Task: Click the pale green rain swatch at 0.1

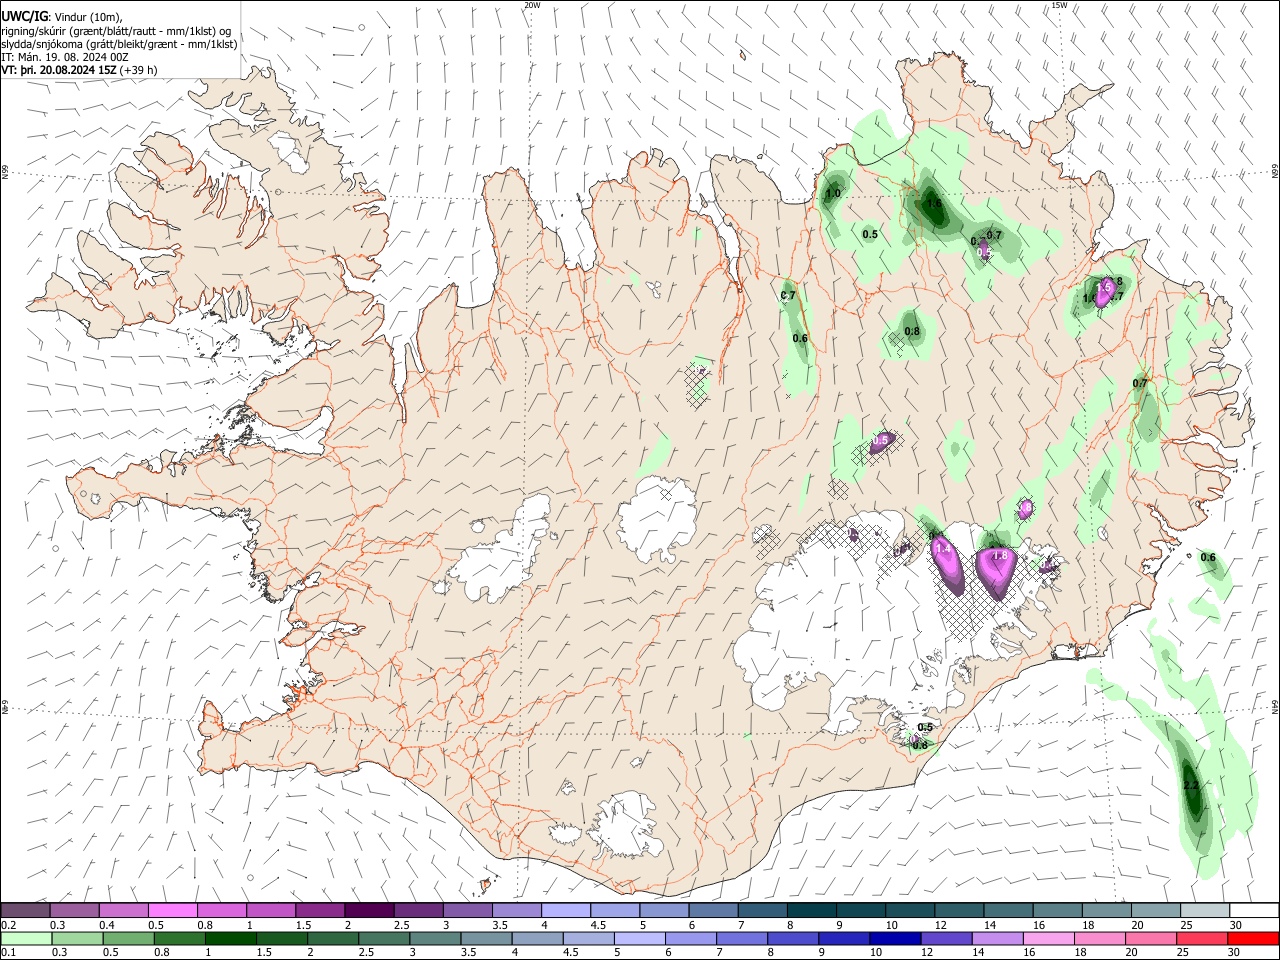Action: [x=25, y=938]
